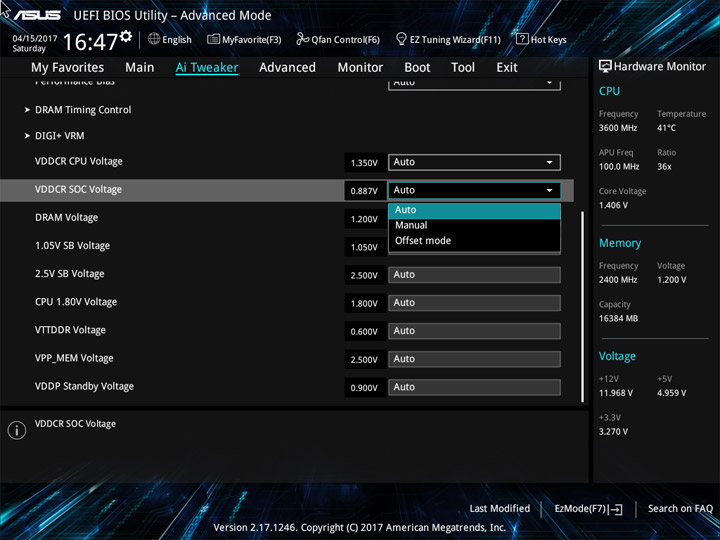Click the 1.350V value box

[x=365, y=163]
